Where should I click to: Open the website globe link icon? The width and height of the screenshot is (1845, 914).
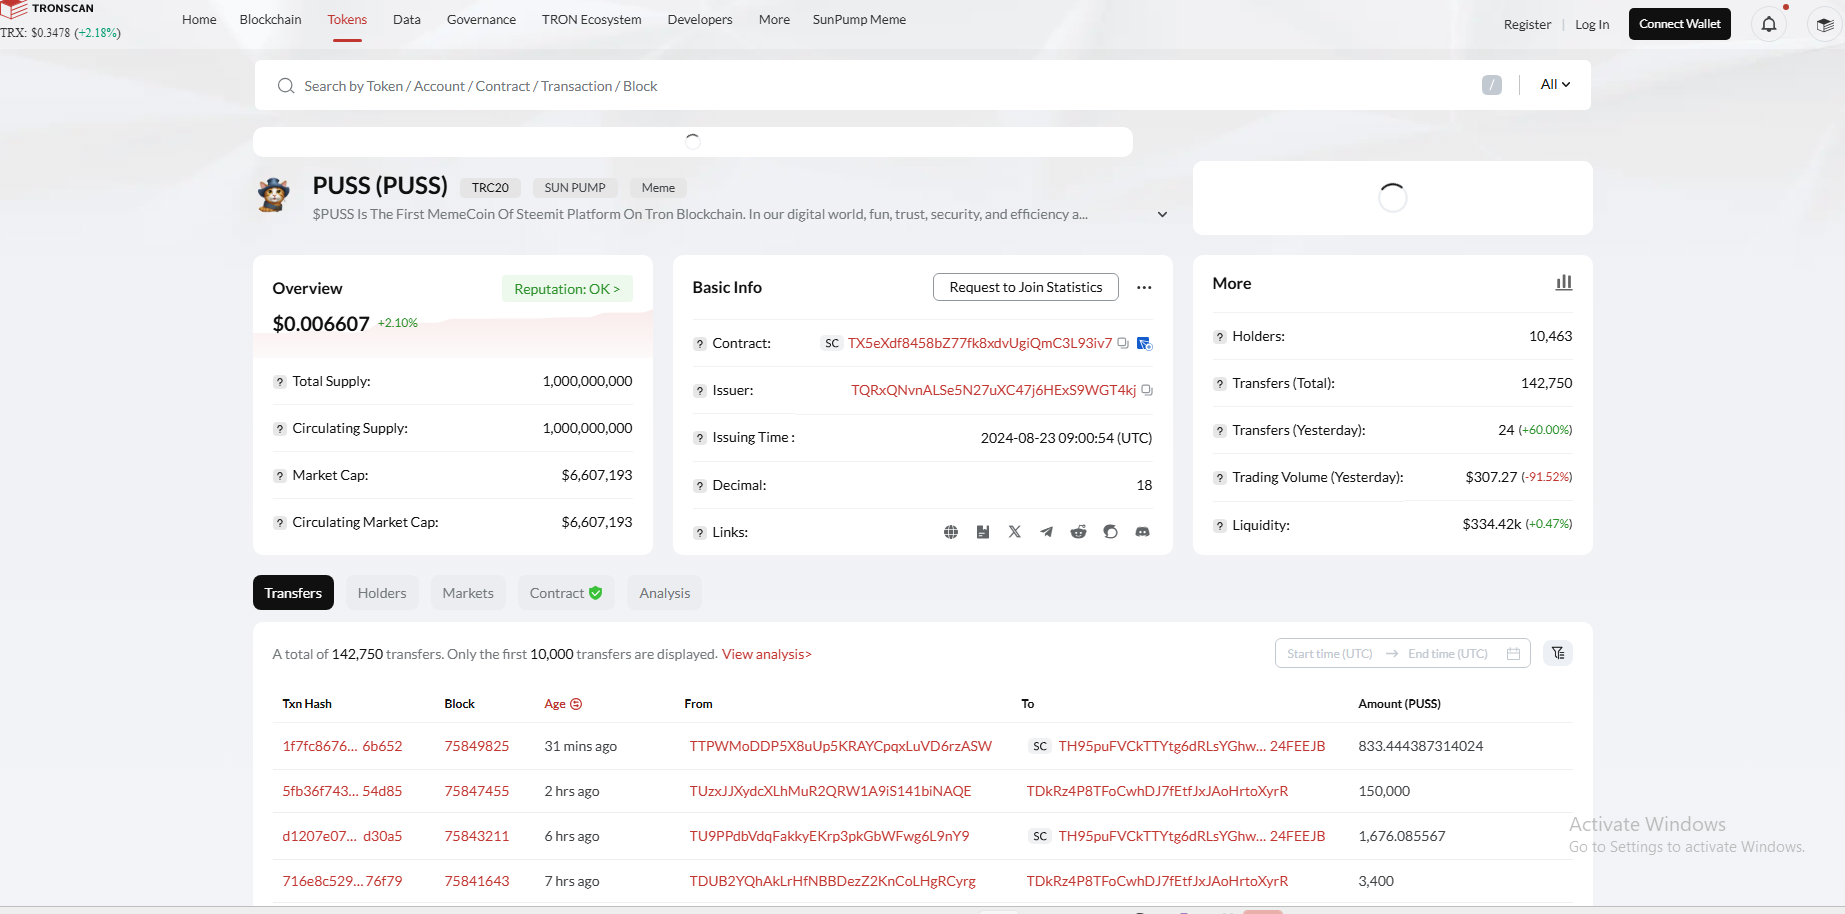(951, 532)
